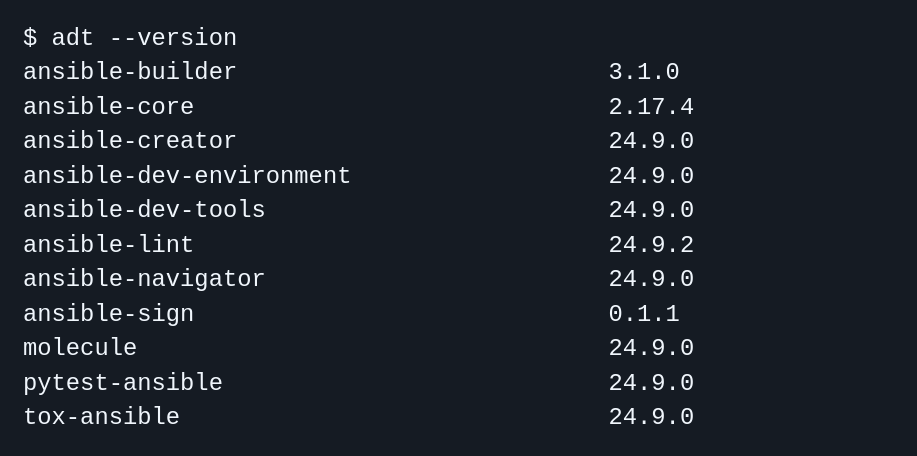Viewport: 917px width, 456px height.
Task: Click the ansible-sign package name
Action: [x=108, y=314]
